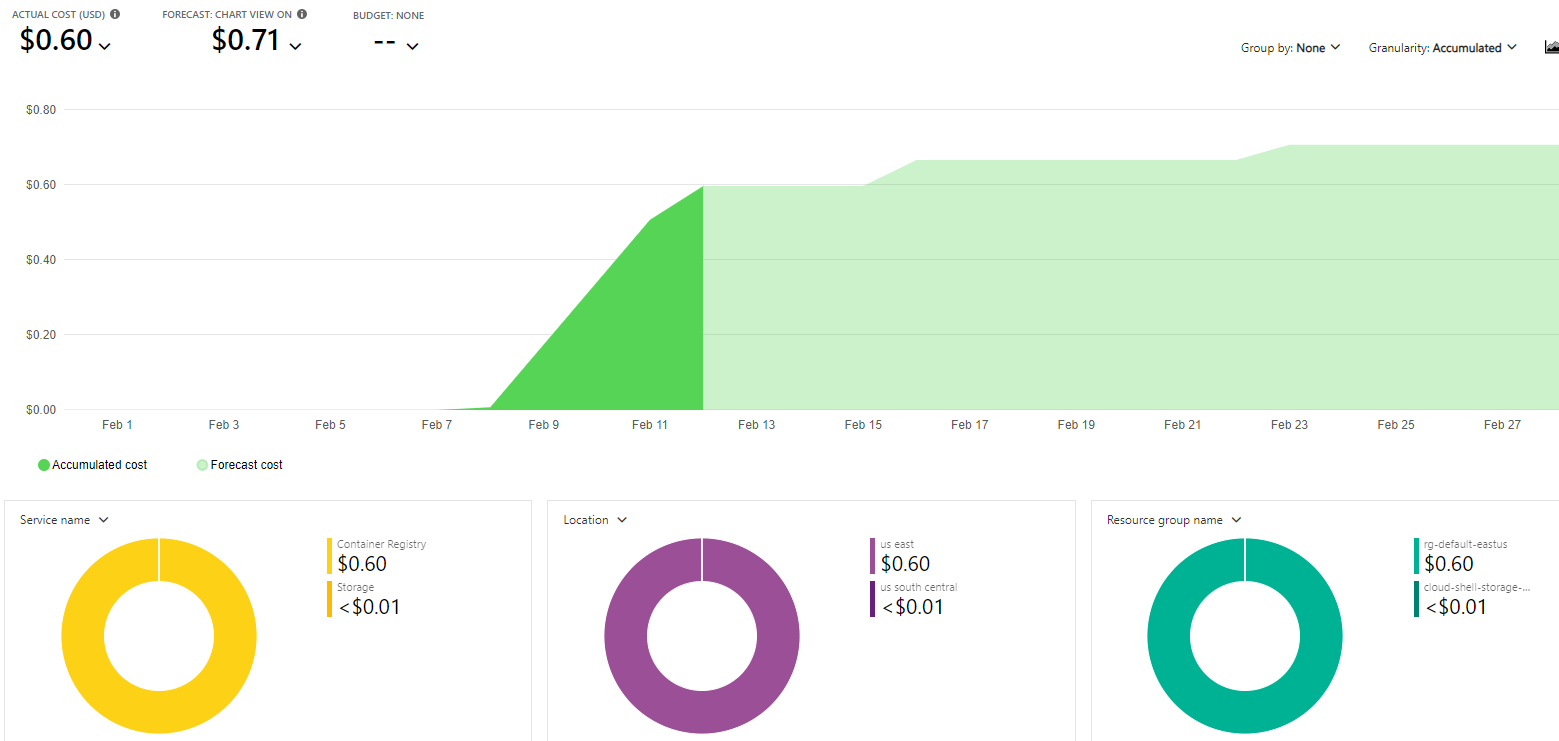Screen dimensions: 1559x741
Task: Open the budget dropdown showing dashes
Action: pyautogui.click(x=412, y=46)
